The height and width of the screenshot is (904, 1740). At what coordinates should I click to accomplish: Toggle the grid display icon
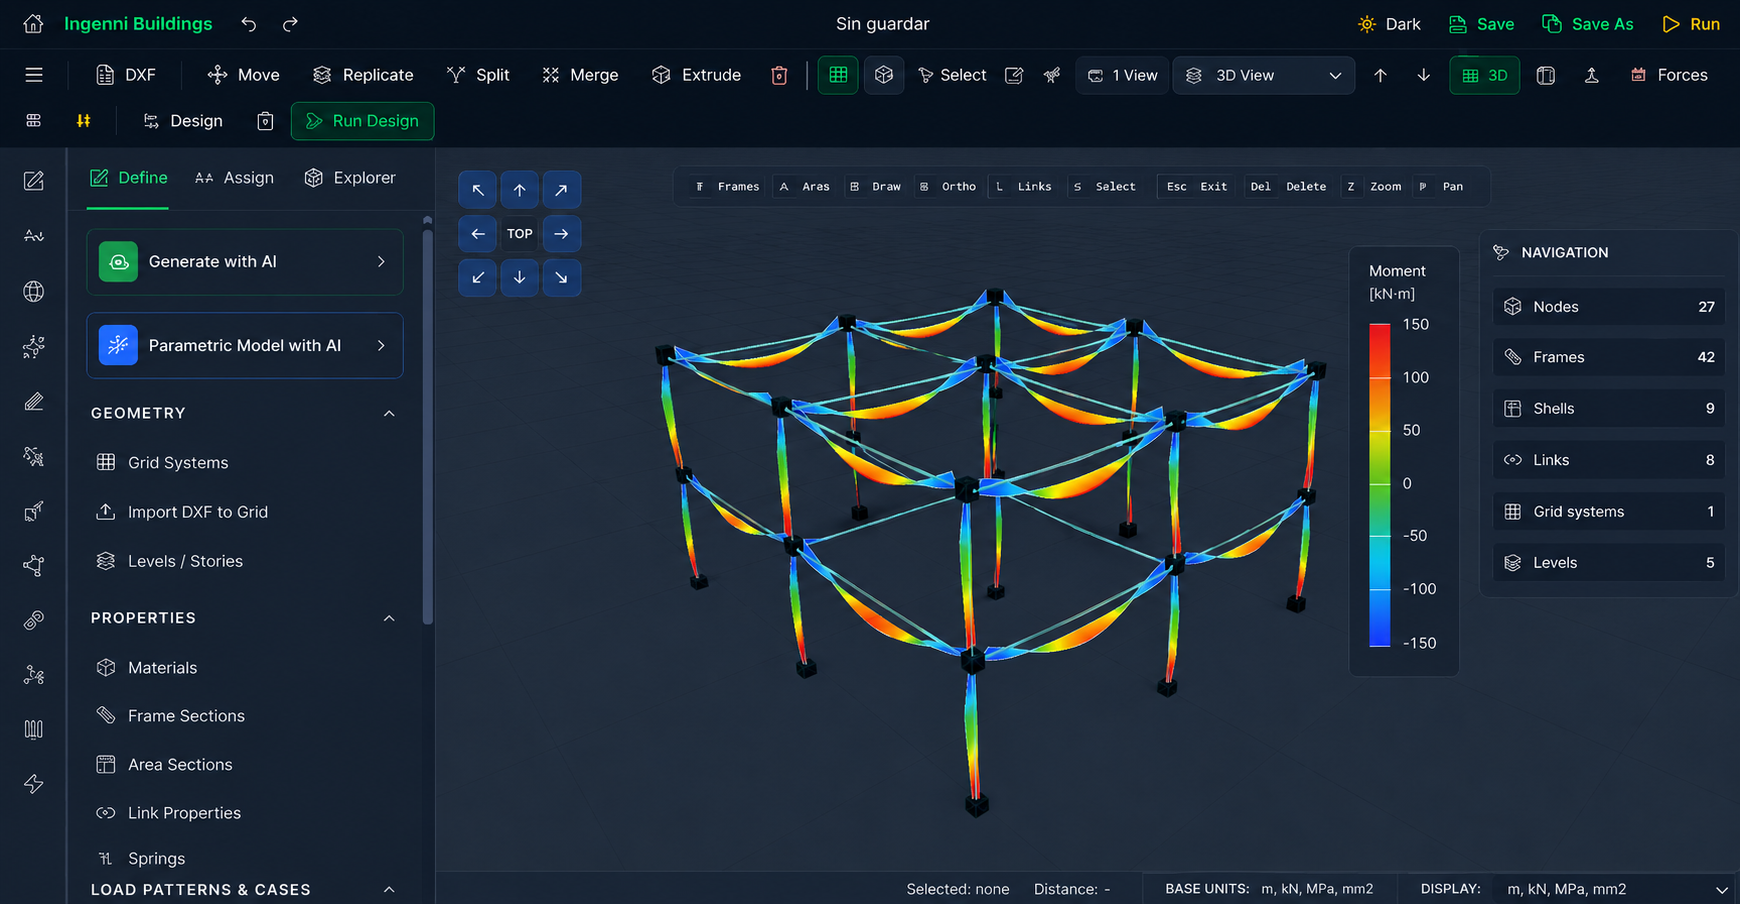click(x=838, y=75)
